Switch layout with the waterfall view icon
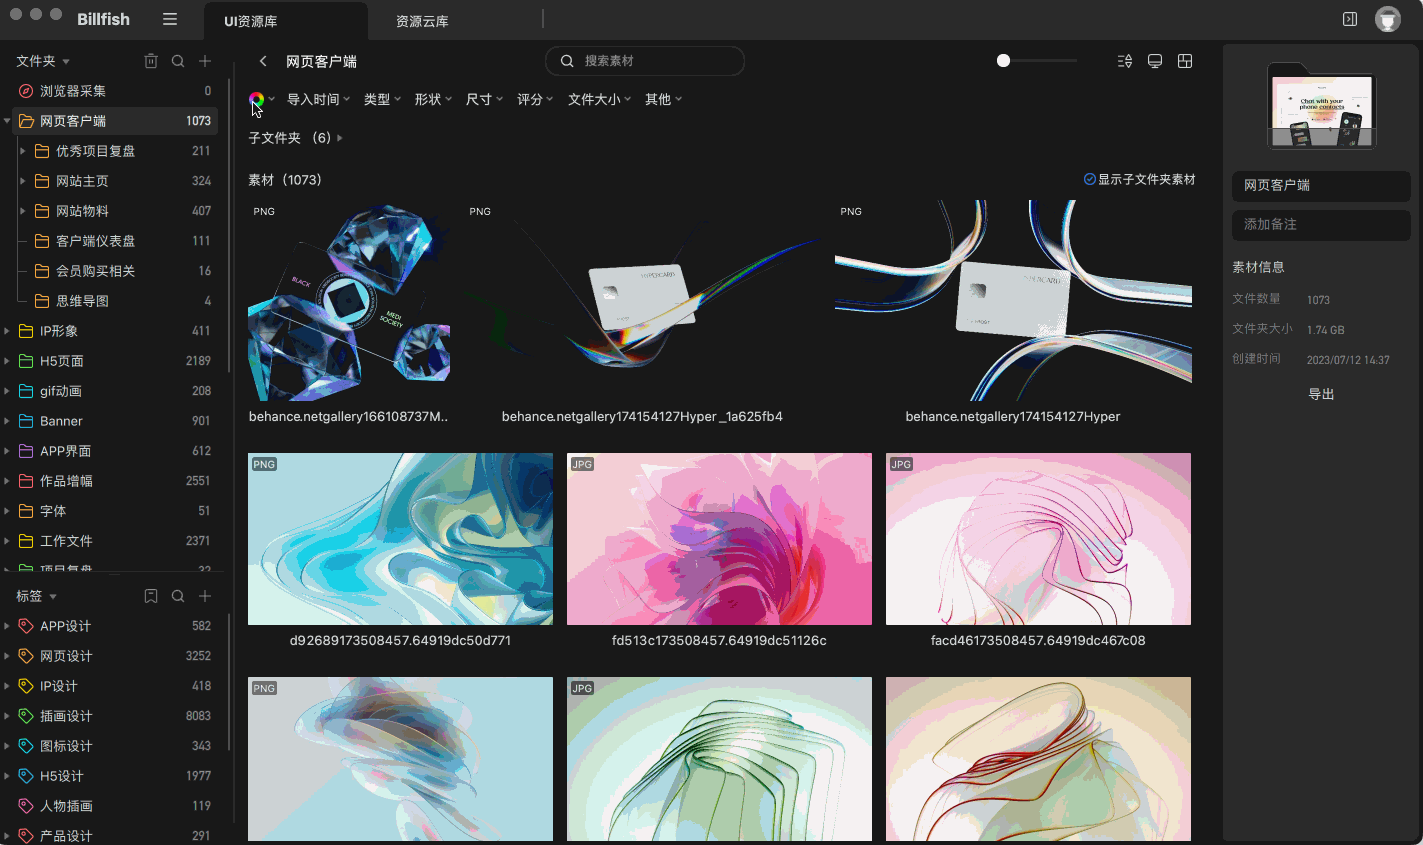 [1184, 61]
